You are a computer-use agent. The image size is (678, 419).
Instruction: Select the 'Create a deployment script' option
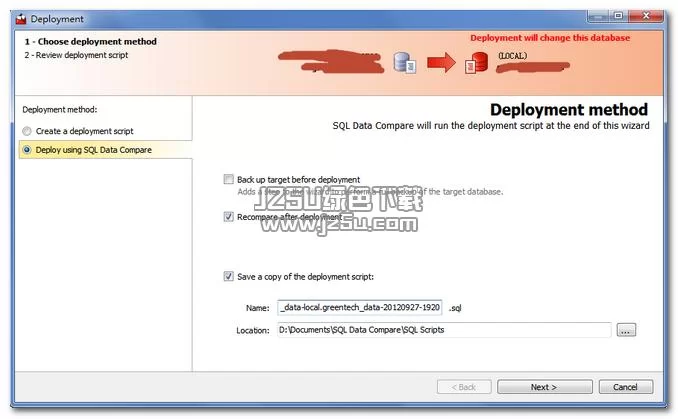(x=26, y=131)
